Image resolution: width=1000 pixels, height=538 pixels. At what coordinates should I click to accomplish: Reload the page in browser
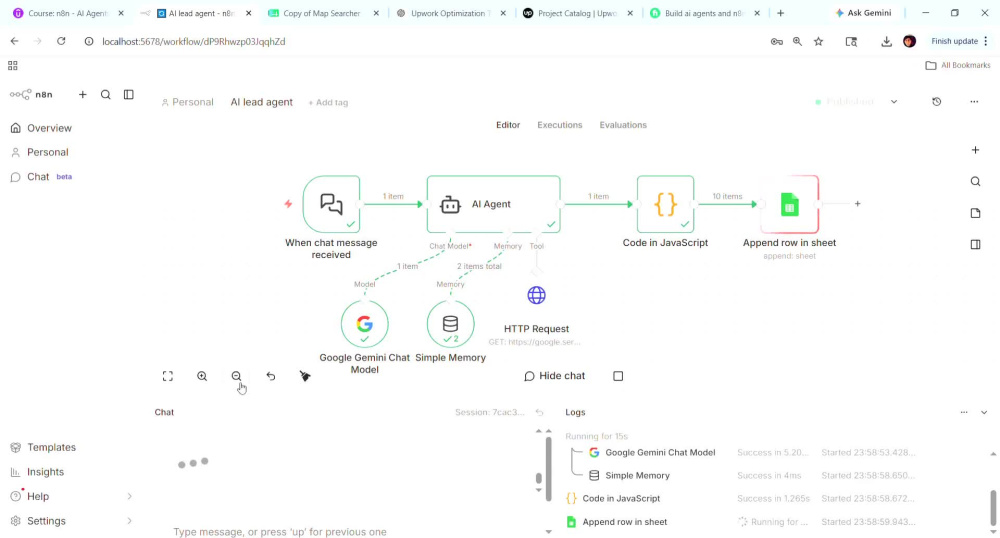tap(61, 41)
